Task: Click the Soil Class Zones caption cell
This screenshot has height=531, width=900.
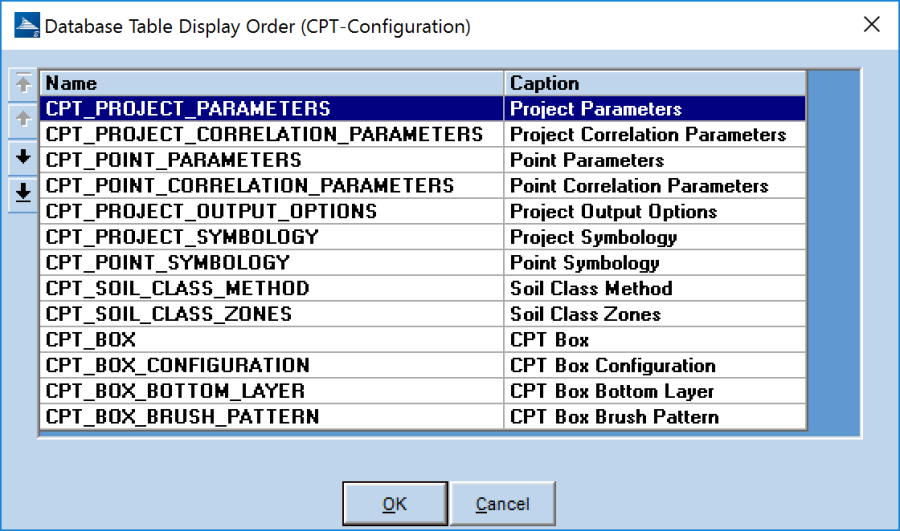Action: [585, 314]
